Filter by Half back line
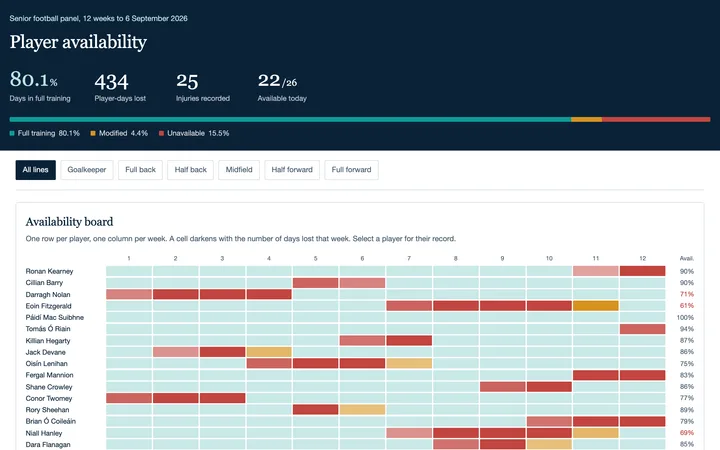This screenshot has height=450, width=720. click(x=191, y=170)
